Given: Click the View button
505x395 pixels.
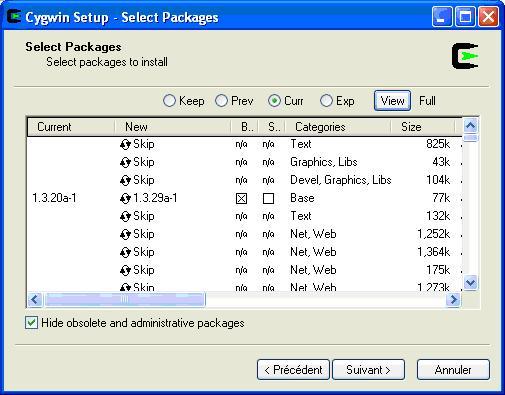Looking at the screenshot, I should (392, 101).
